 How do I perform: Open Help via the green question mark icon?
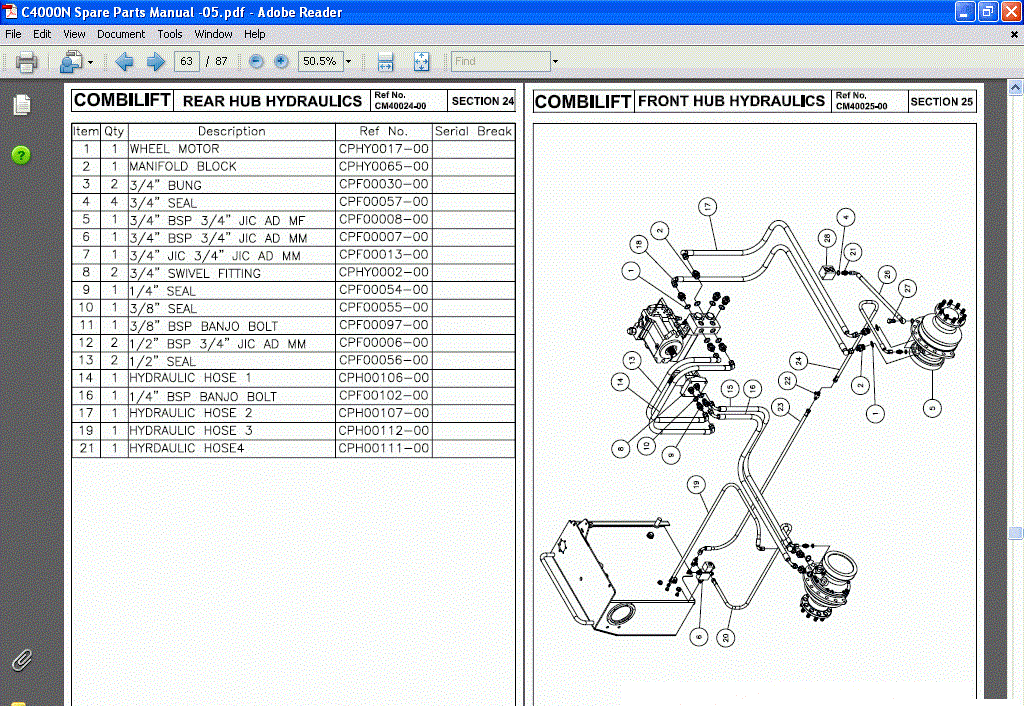tap(21, 155)
